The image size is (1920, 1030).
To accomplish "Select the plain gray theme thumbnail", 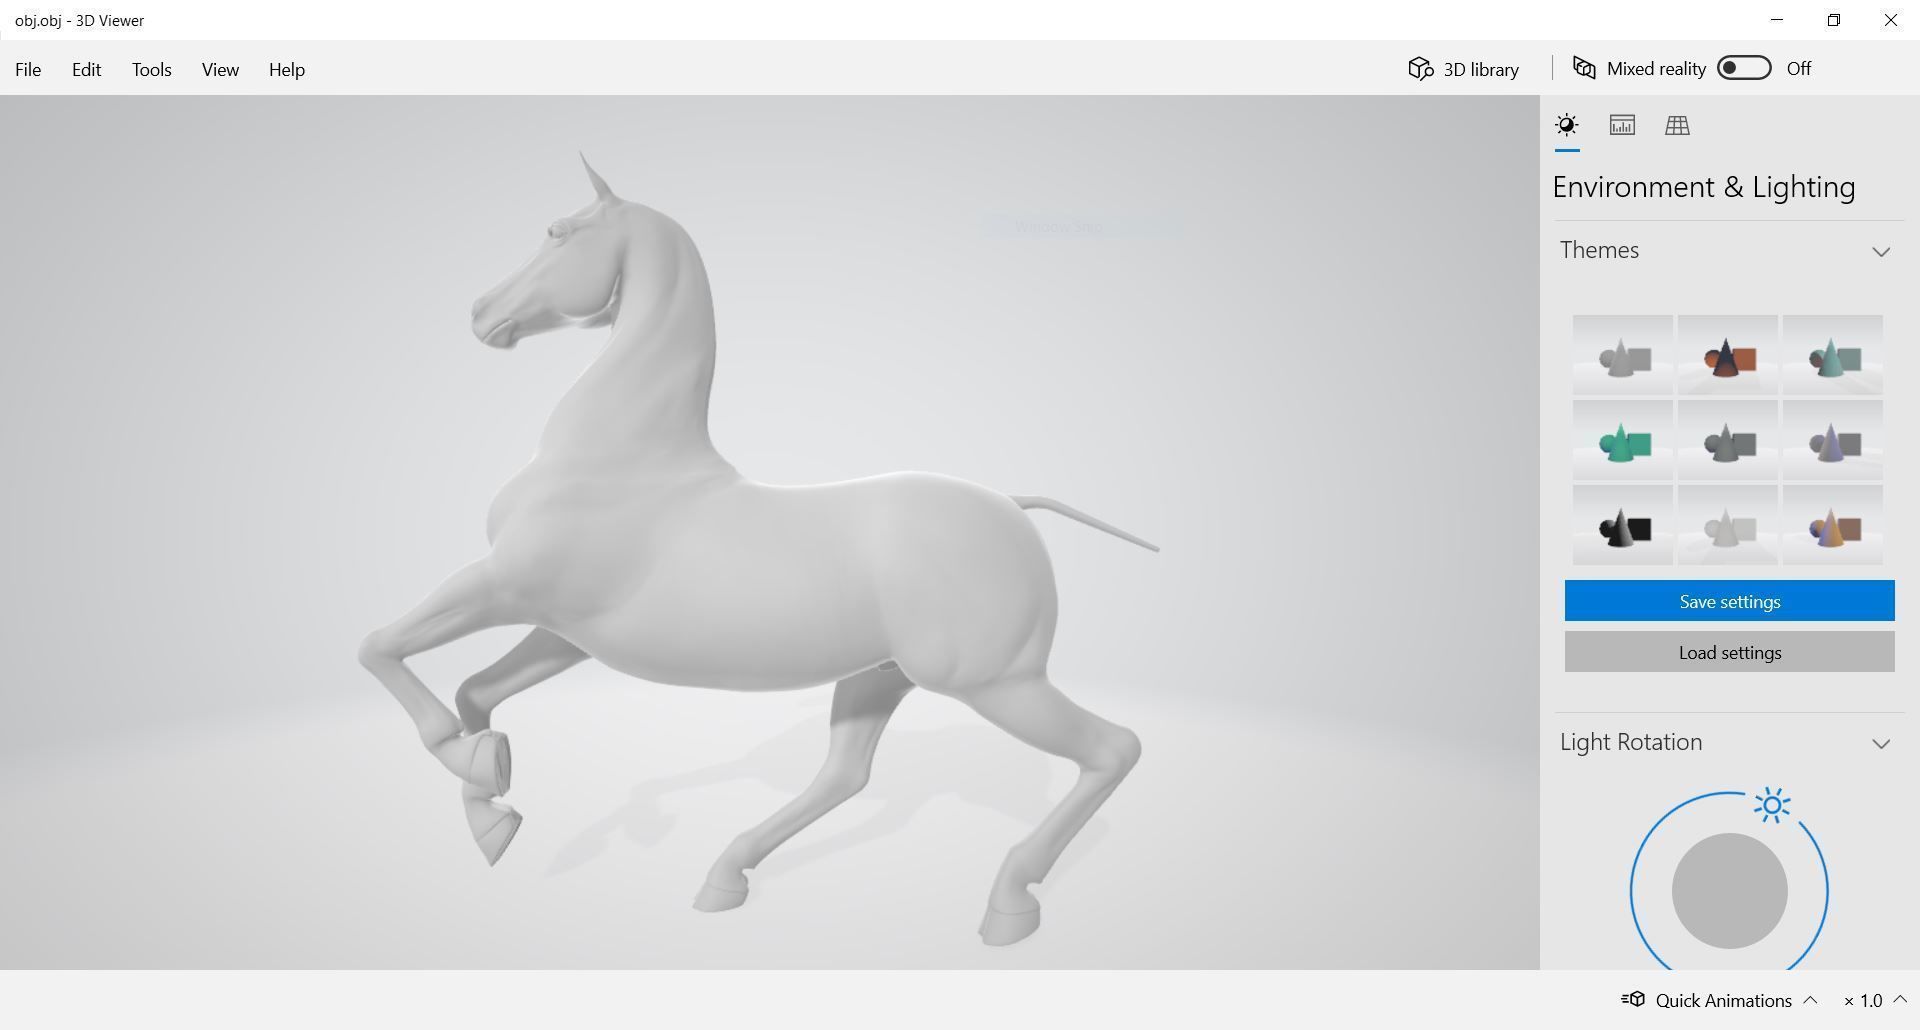I will [1623, 355].
